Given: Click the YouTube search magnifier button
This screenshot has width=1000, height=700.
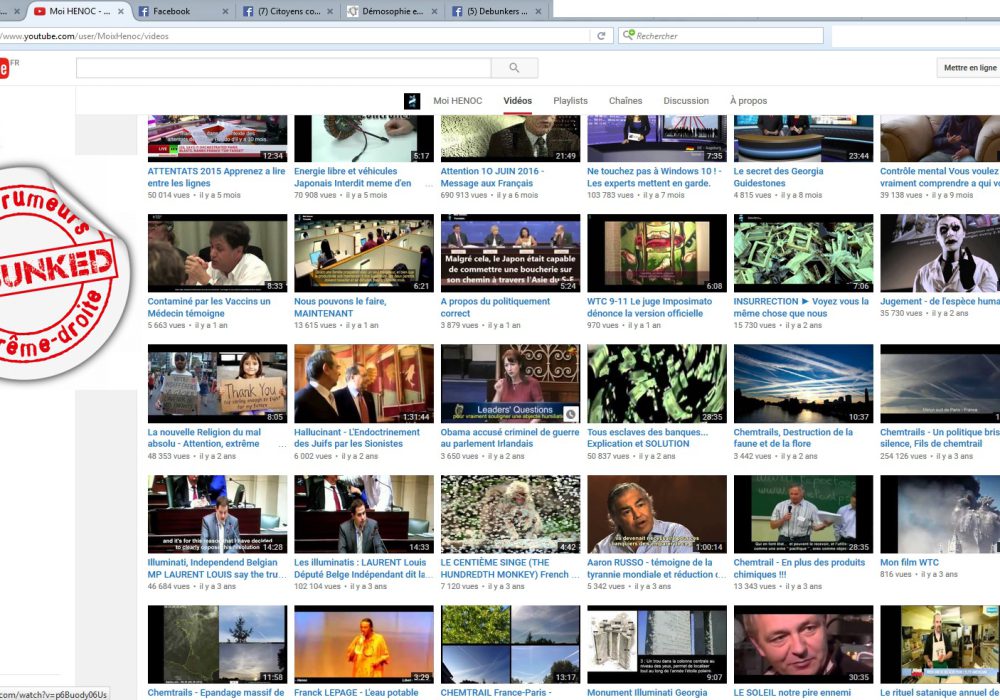Looking at the screenshot, I should pyautogui.click(x=514, y=68).
